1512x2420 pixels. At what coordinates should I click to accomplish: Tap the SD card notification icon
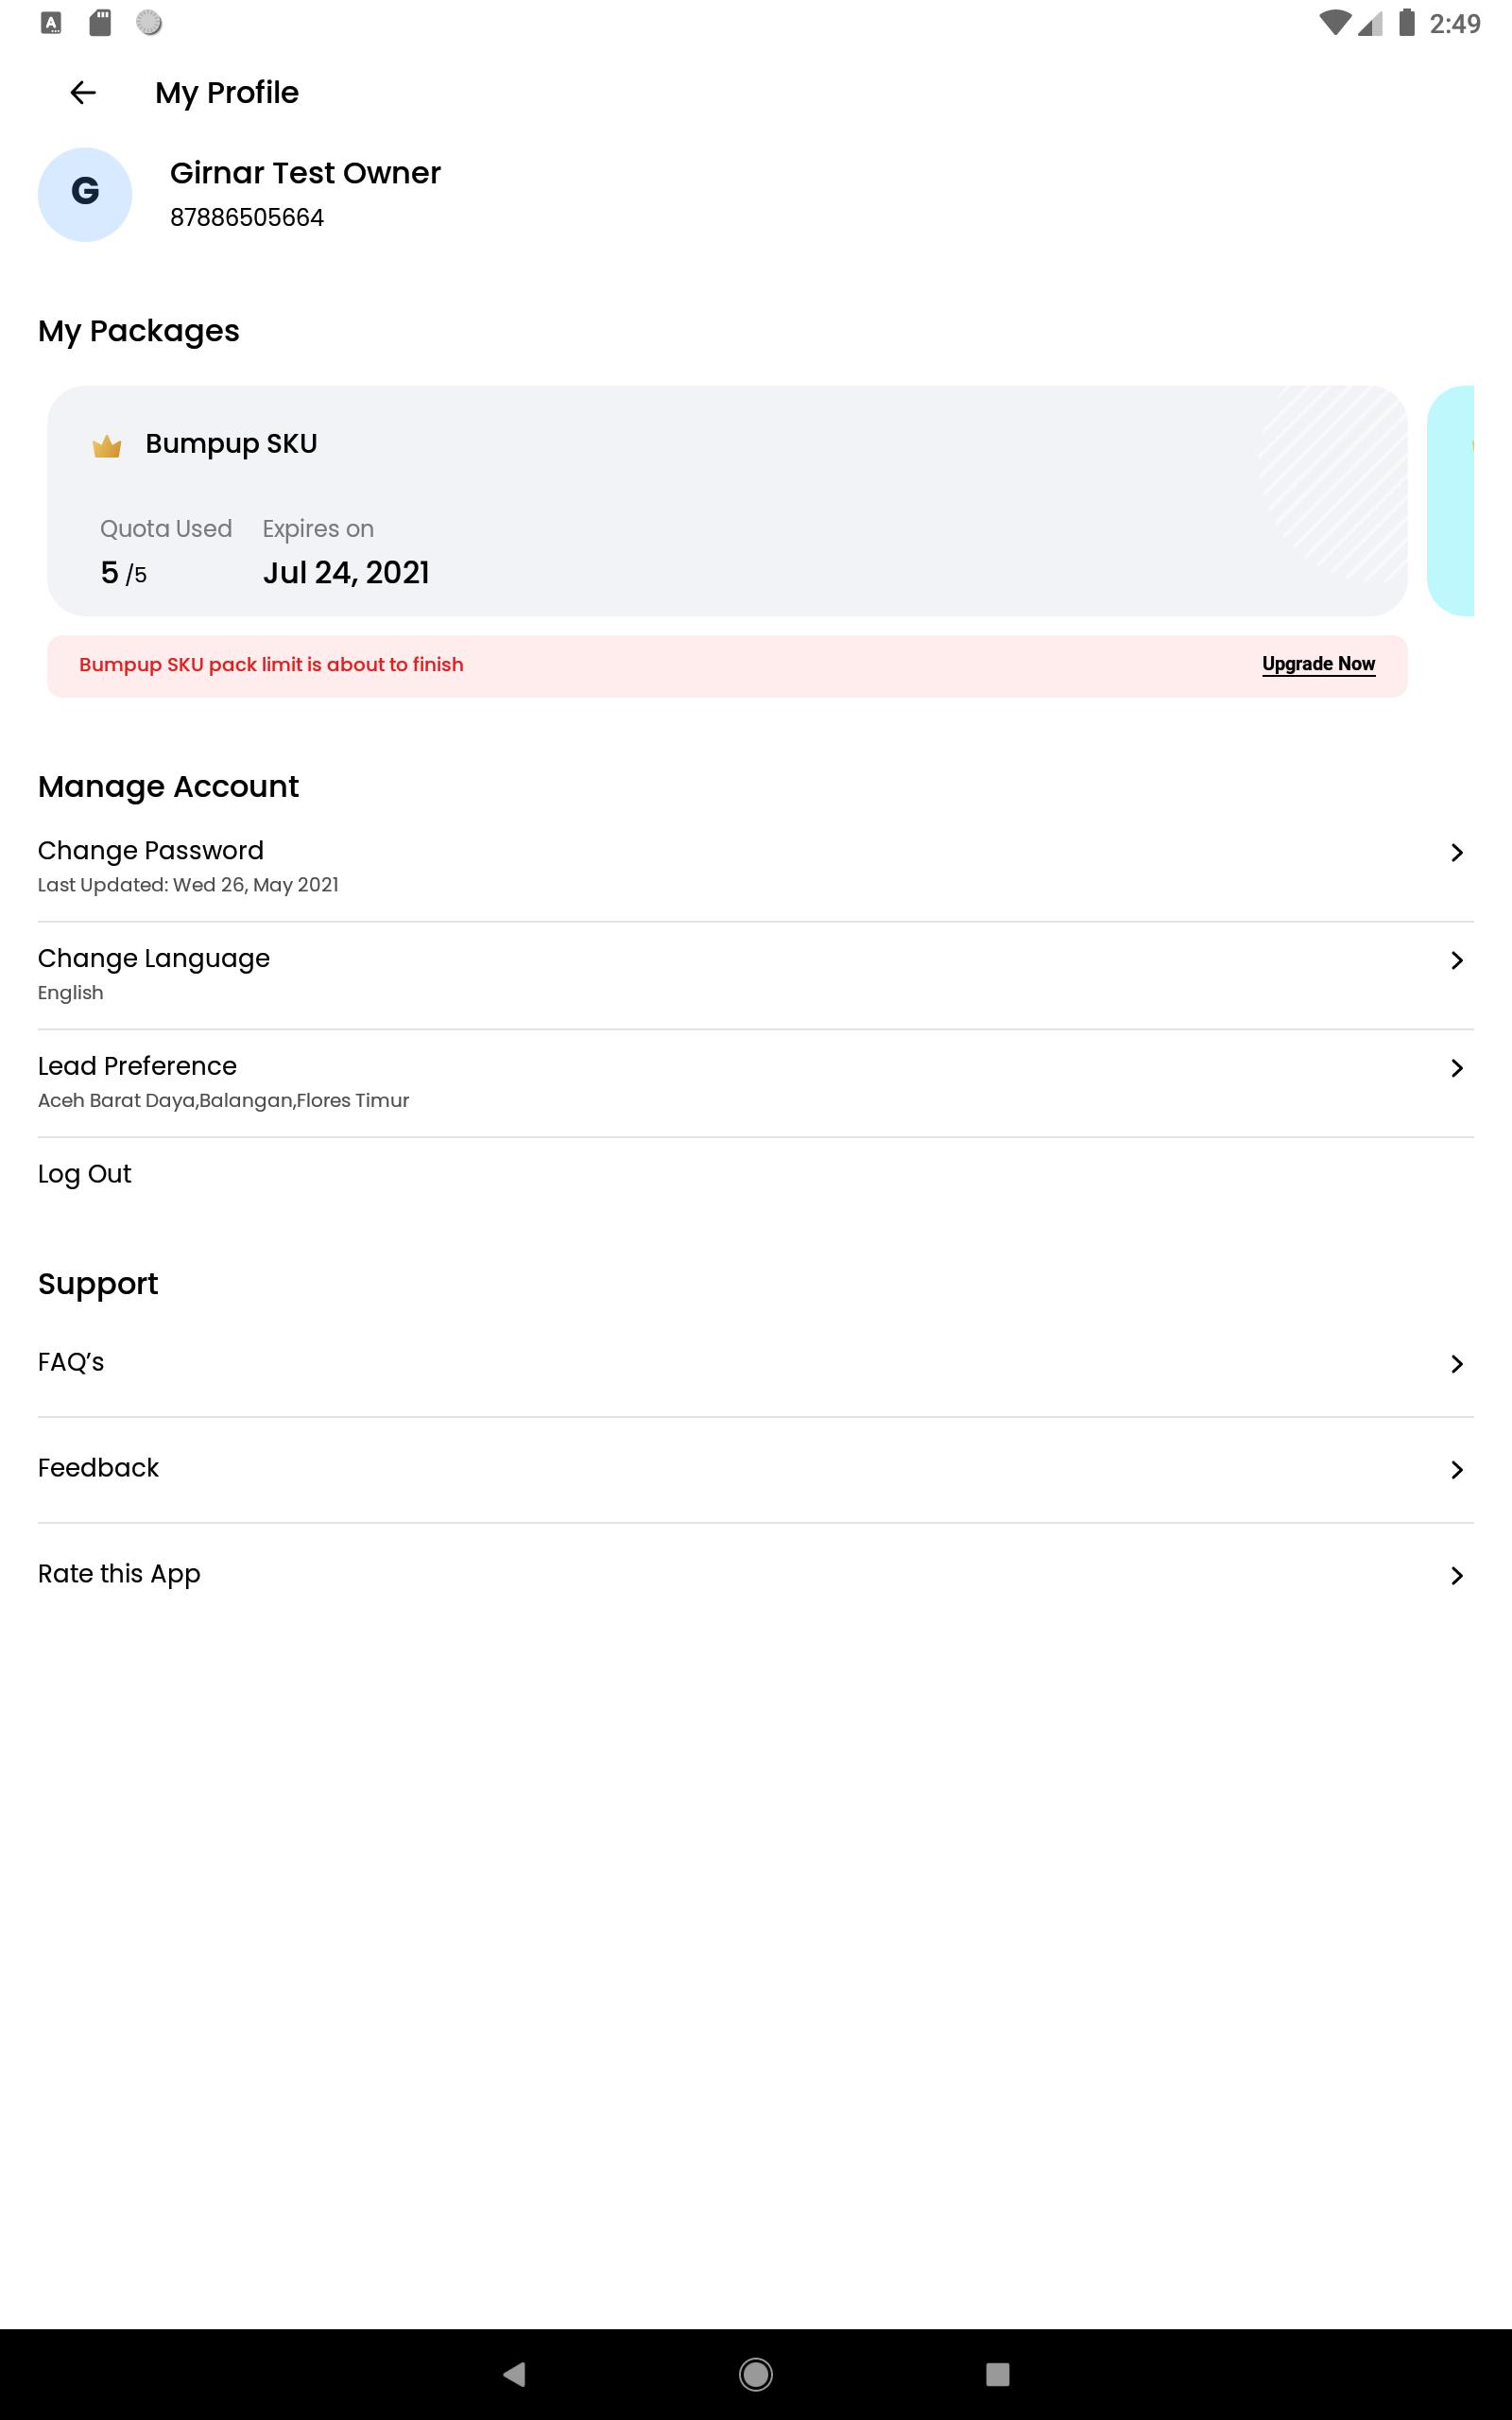pyautogui.click(x=100, y=22)
